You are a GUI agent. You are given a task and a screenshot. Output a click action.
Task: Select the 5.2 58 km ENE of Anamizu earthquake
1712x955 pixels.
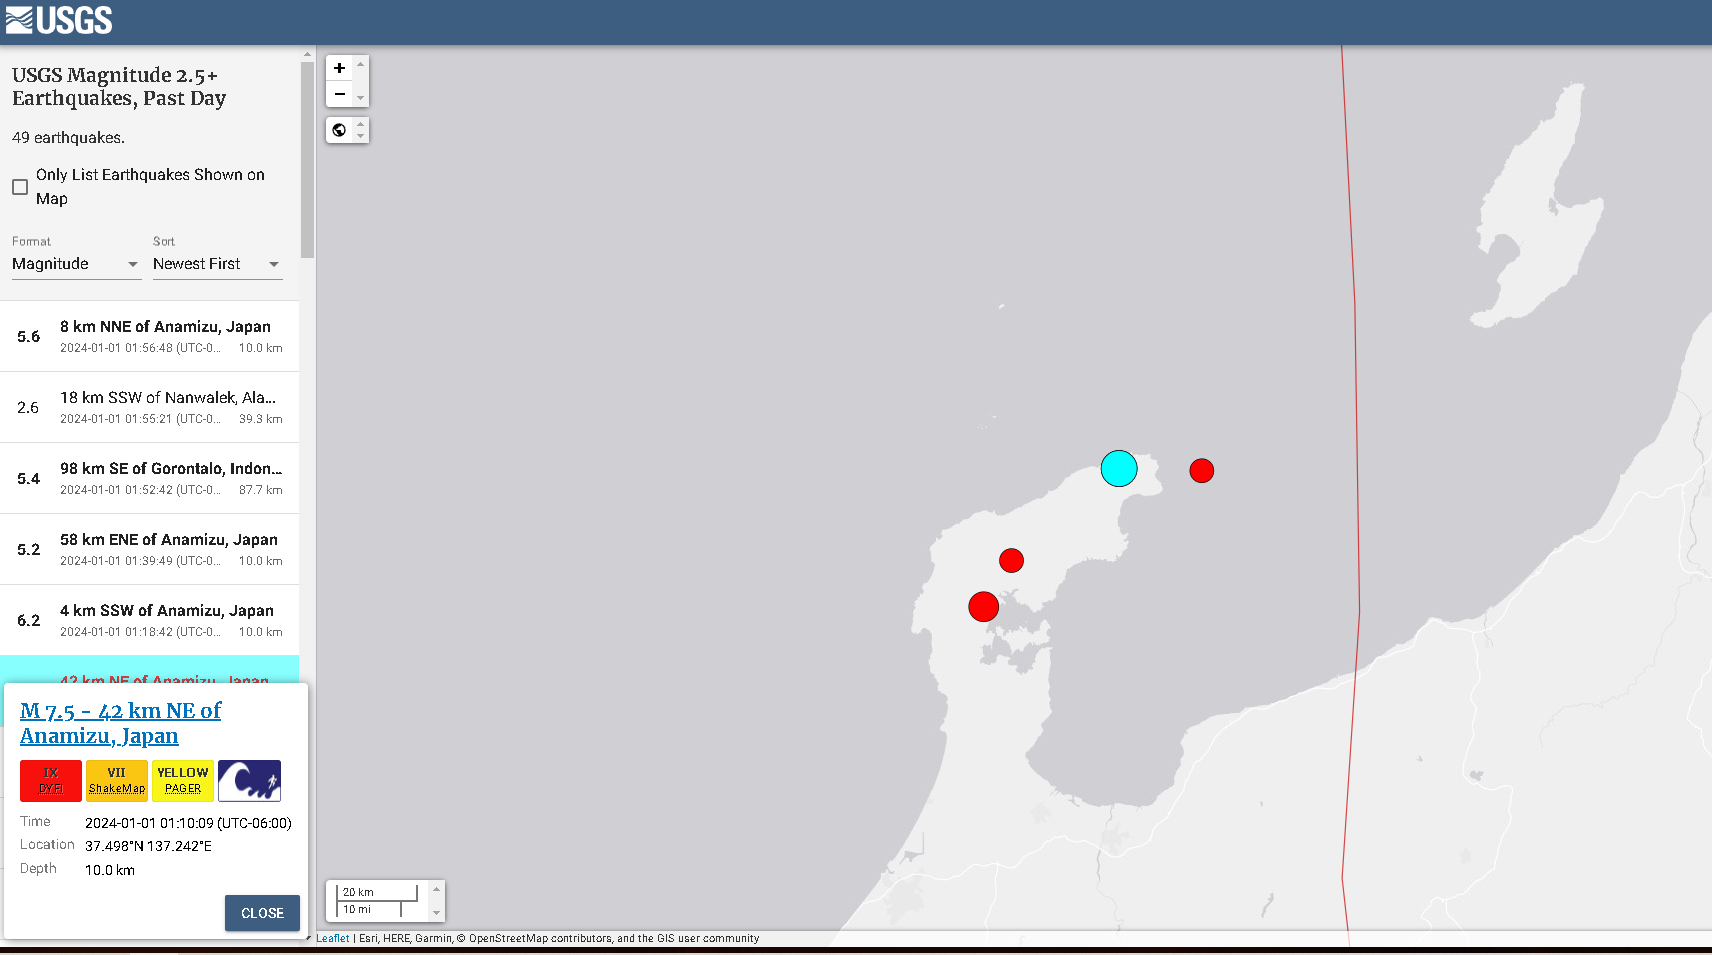[x=150, y=549]
